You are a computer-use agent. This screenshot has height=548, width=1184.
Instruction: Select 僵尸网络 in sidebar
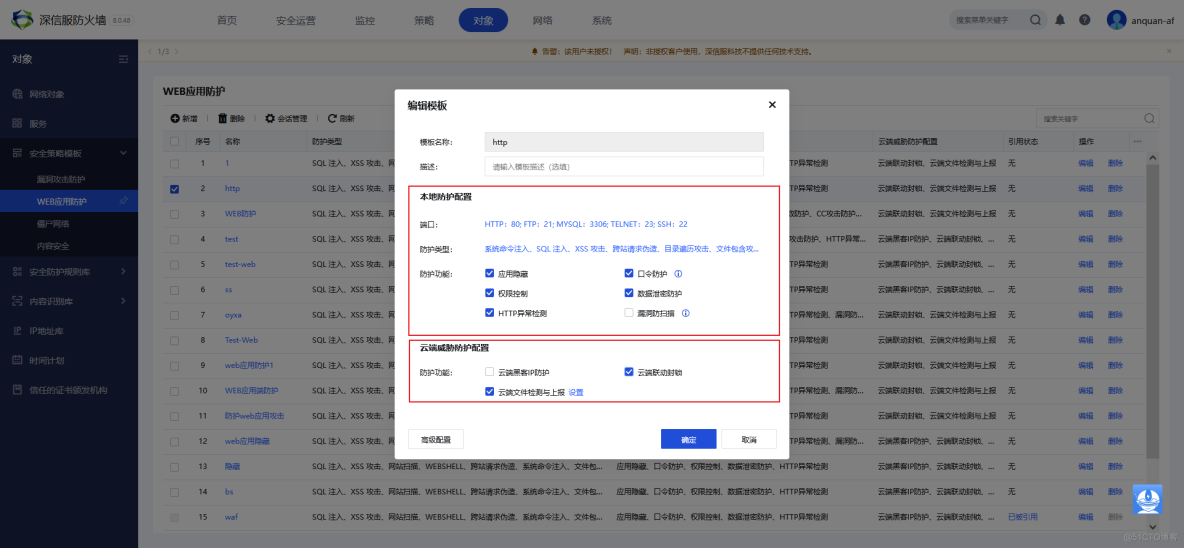point(53,223)
